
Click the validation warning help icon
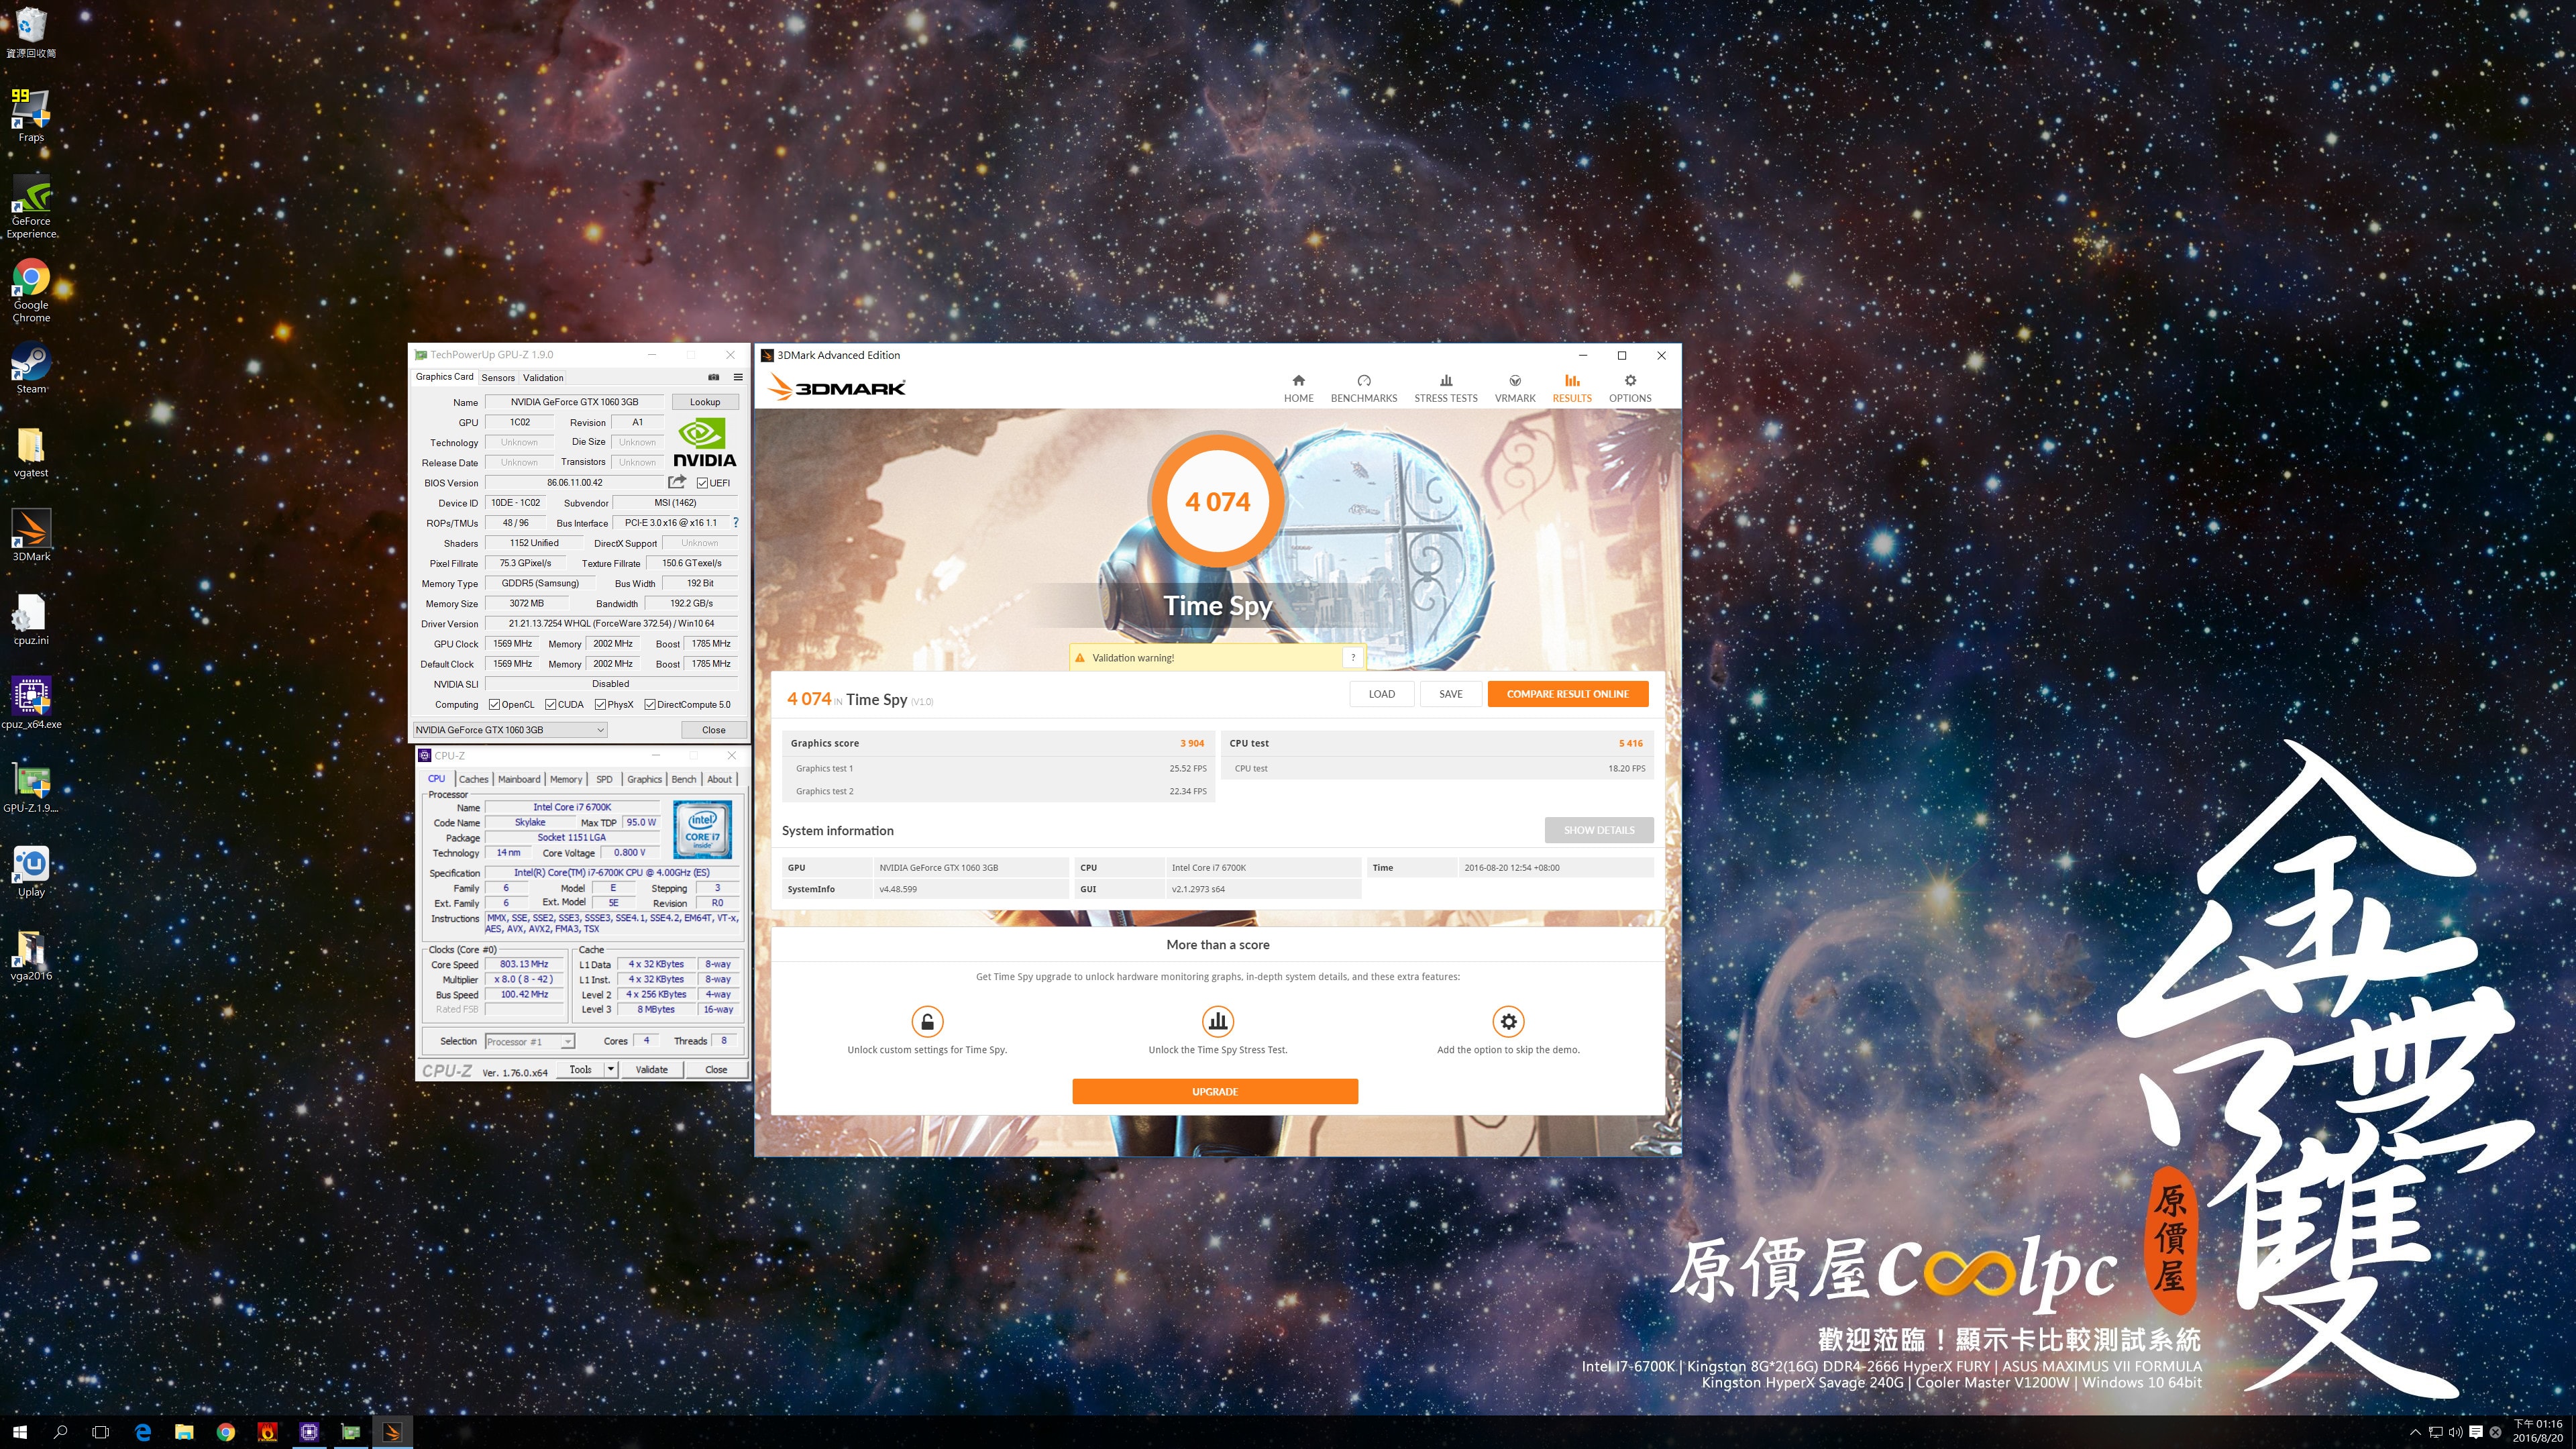tap(1352, 657)
